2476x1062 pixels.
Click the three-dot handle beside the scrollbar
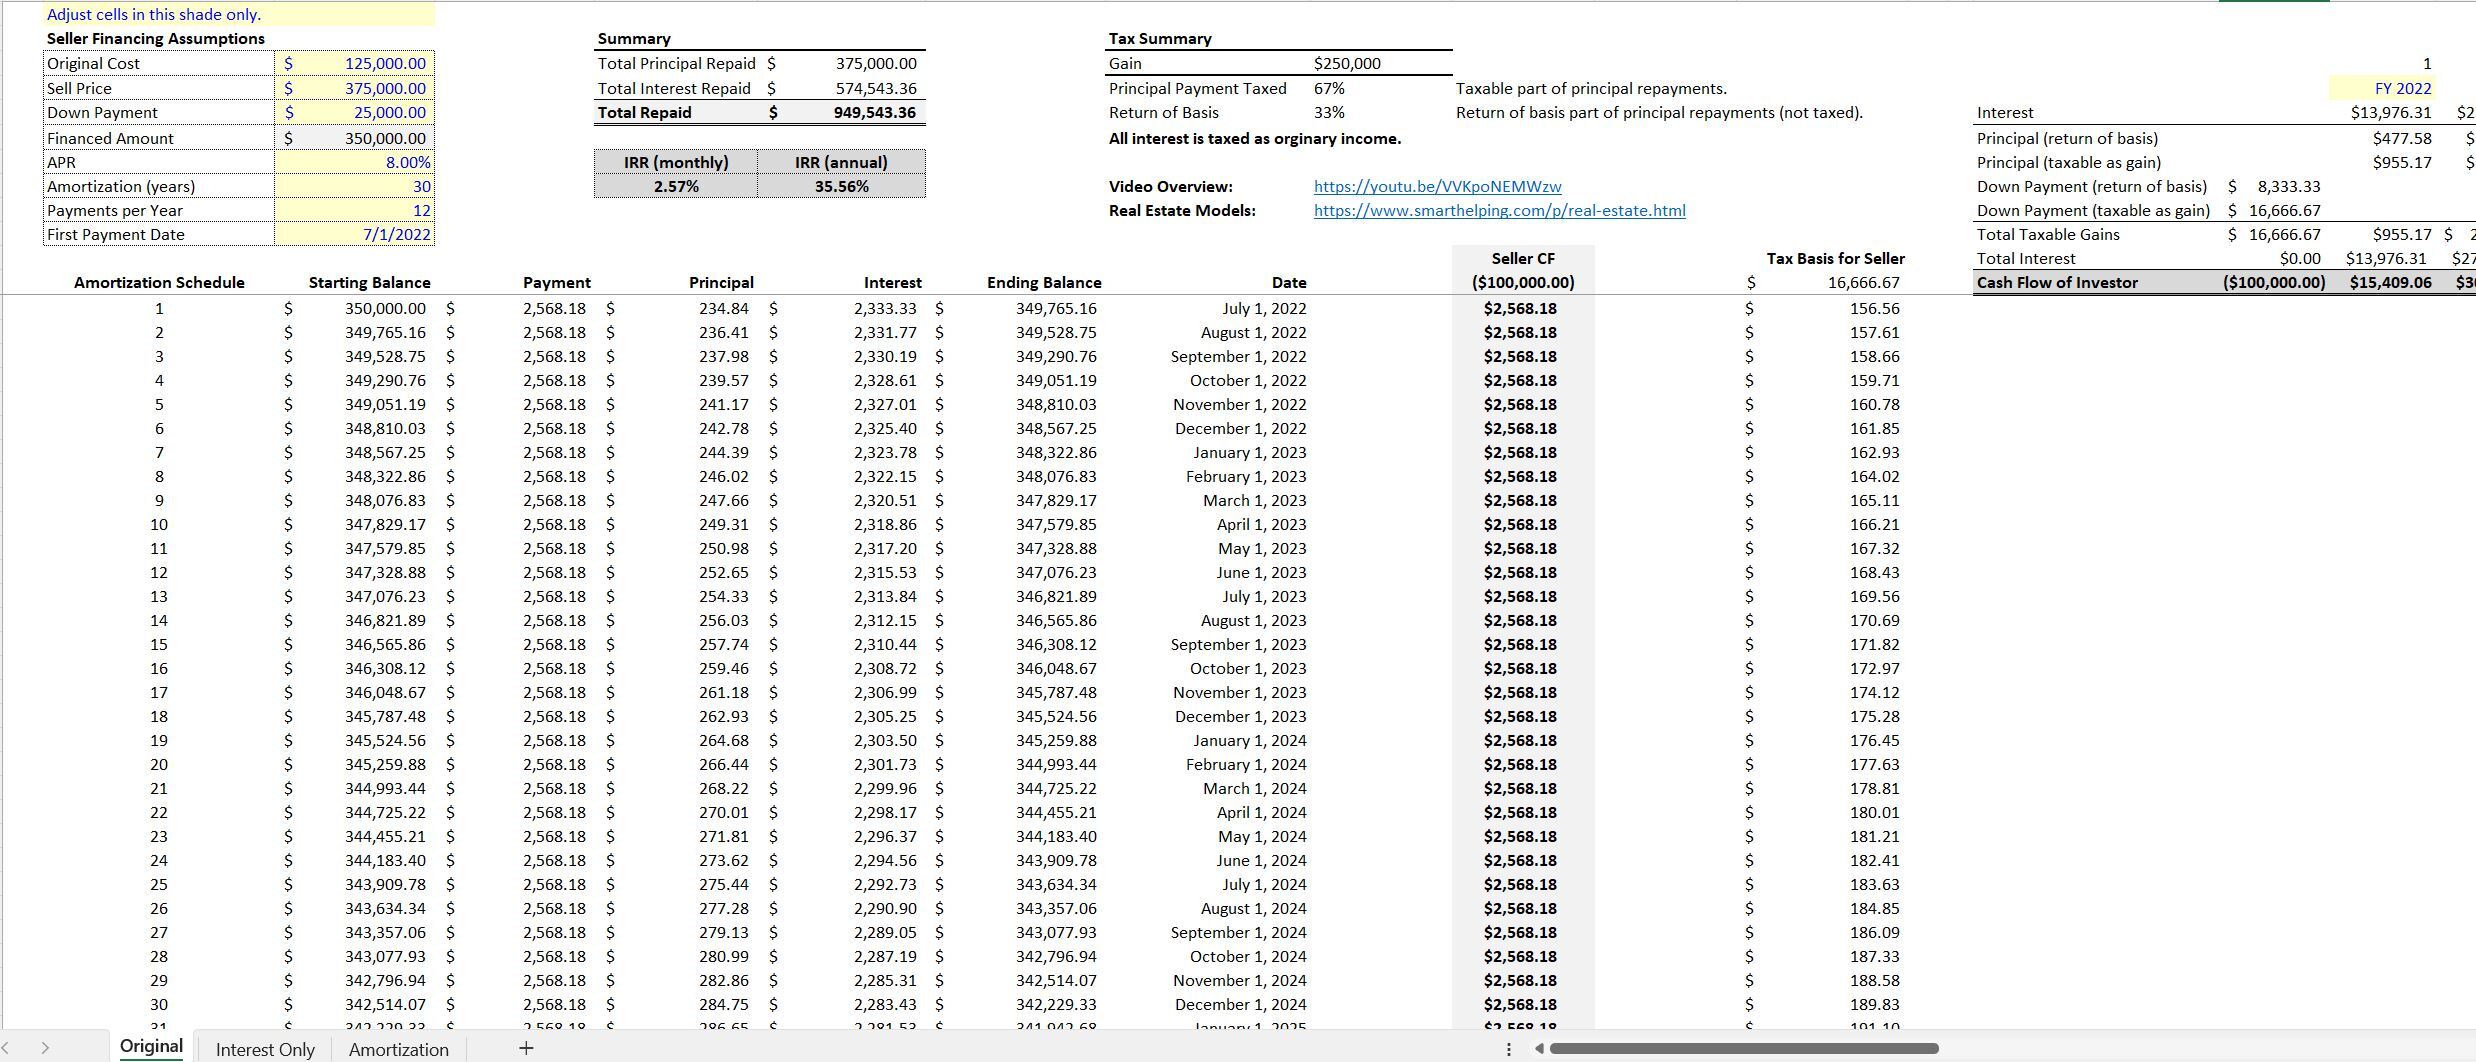[1508, 1048]
